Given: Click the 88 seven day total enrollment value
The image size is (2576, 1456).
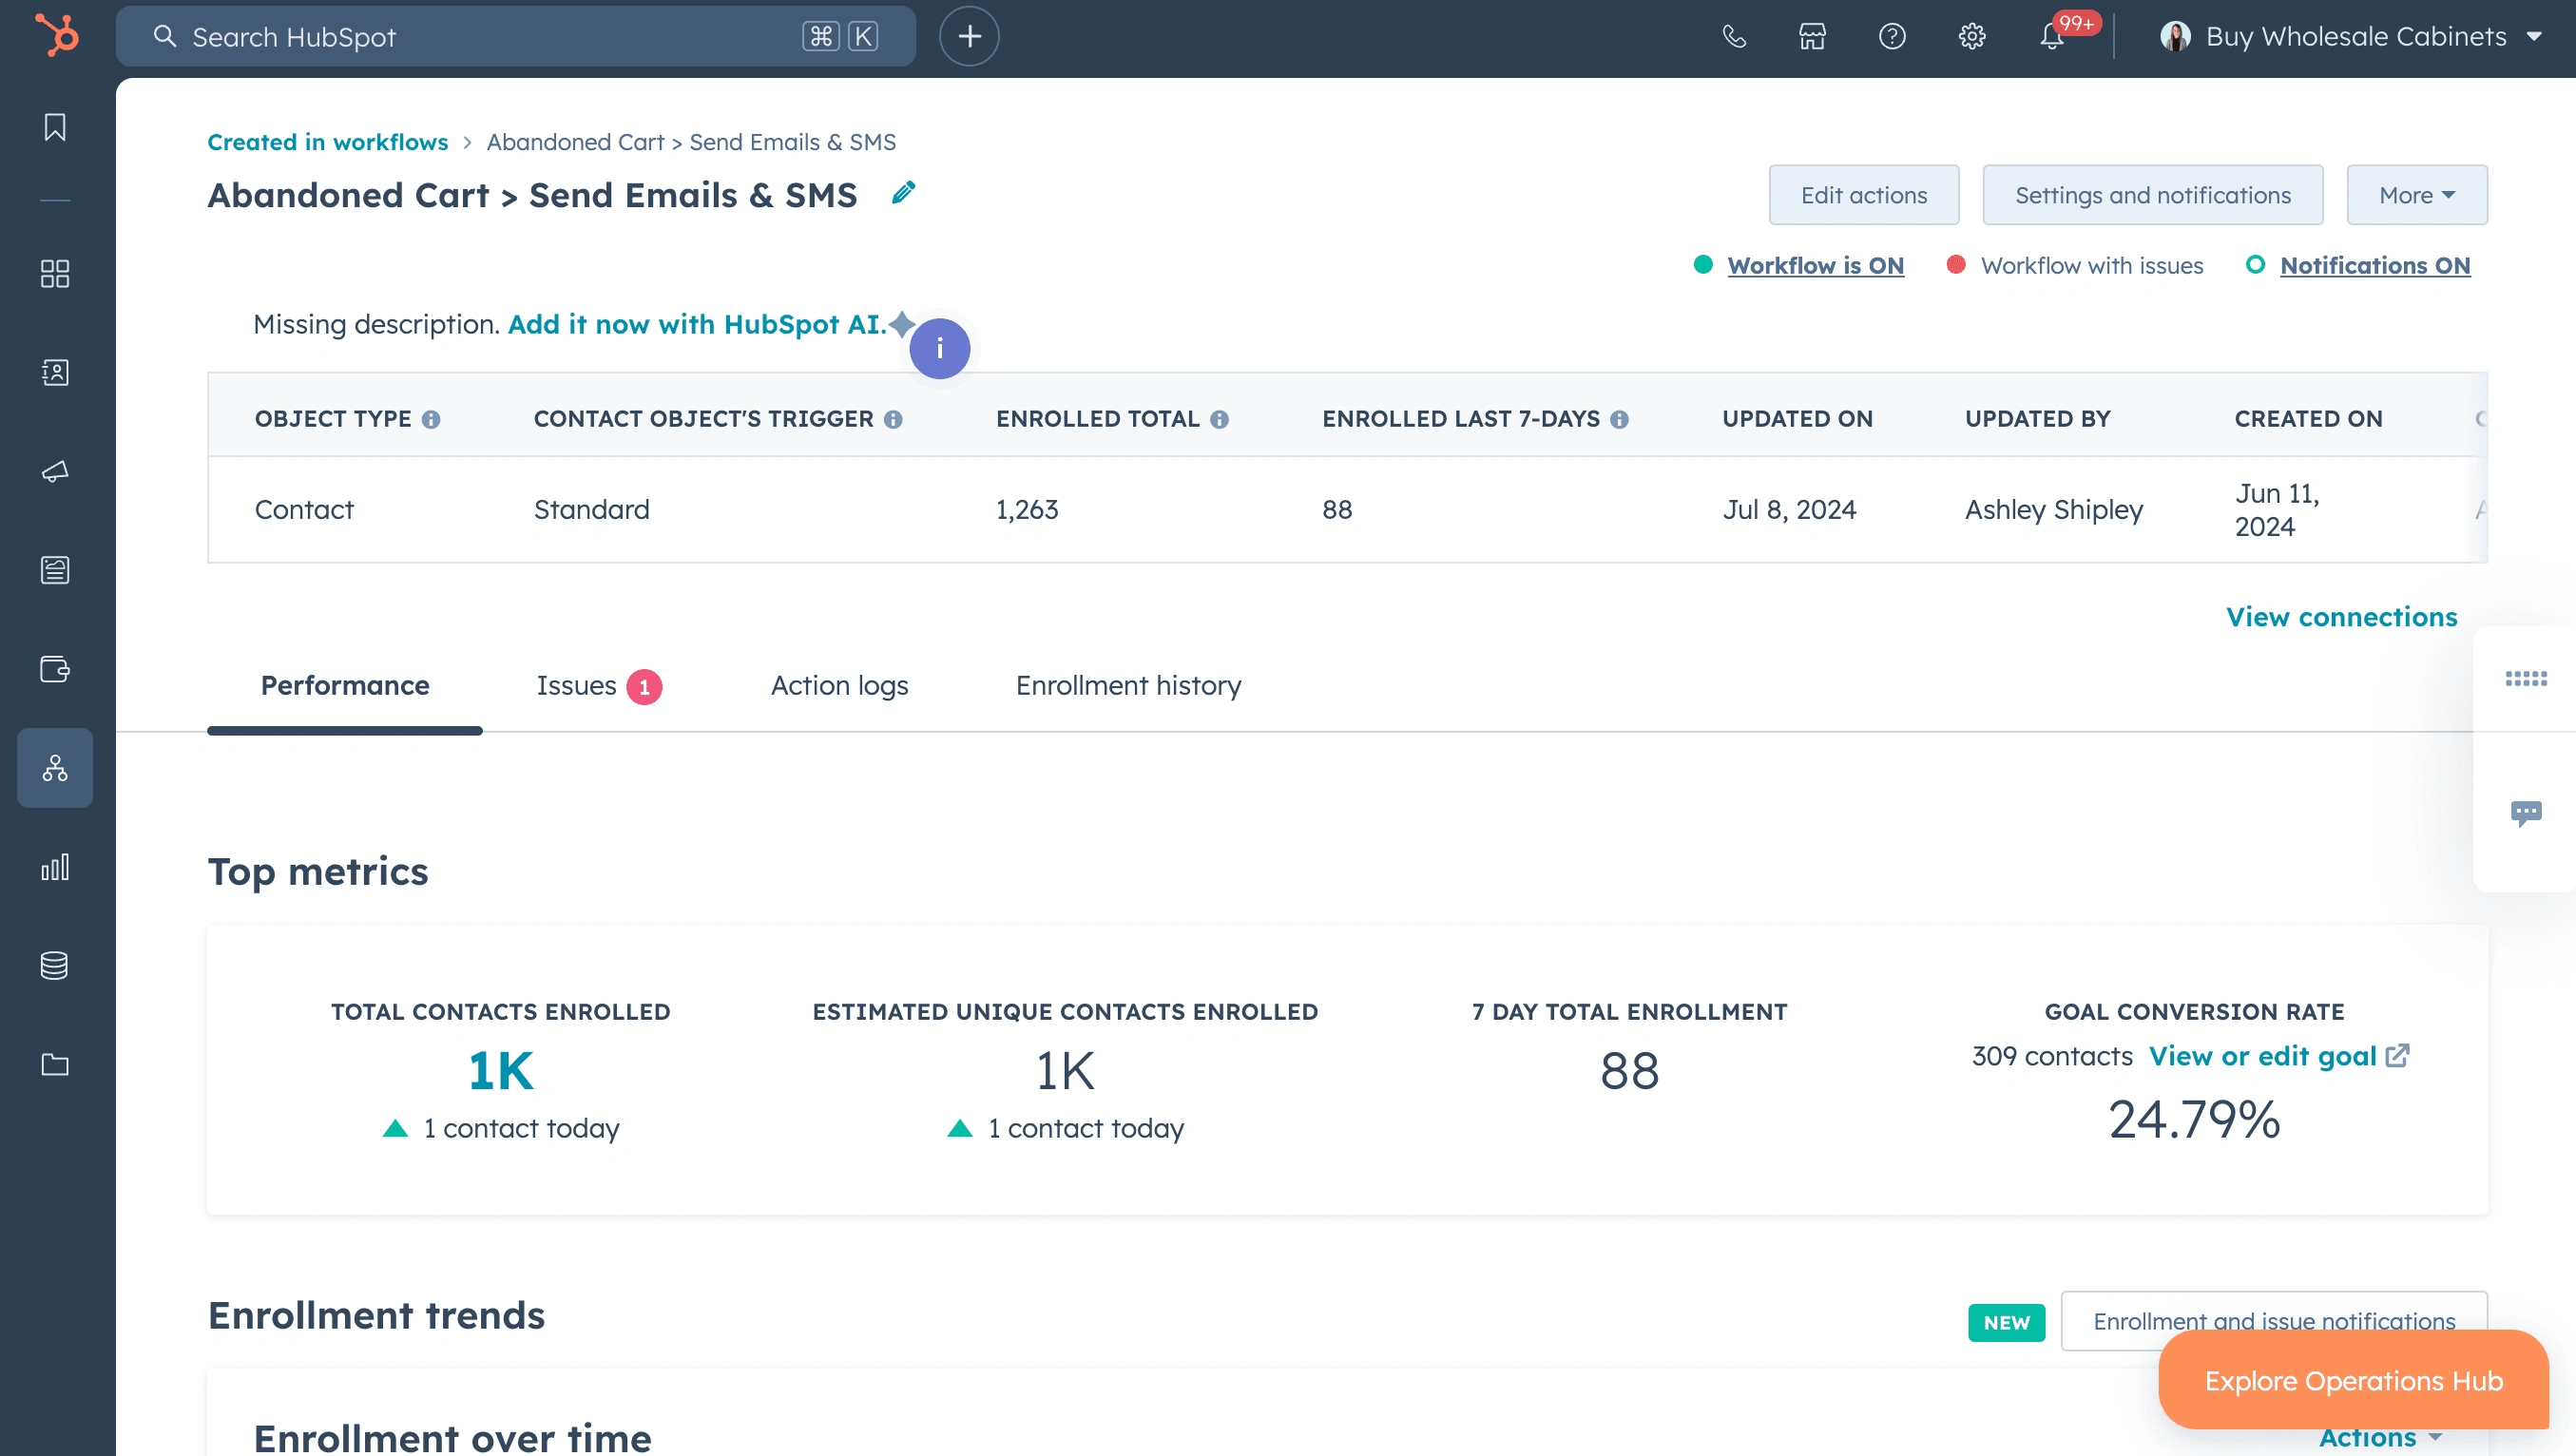Looking at the screenshot, I should click(x=1629, y=1071).
